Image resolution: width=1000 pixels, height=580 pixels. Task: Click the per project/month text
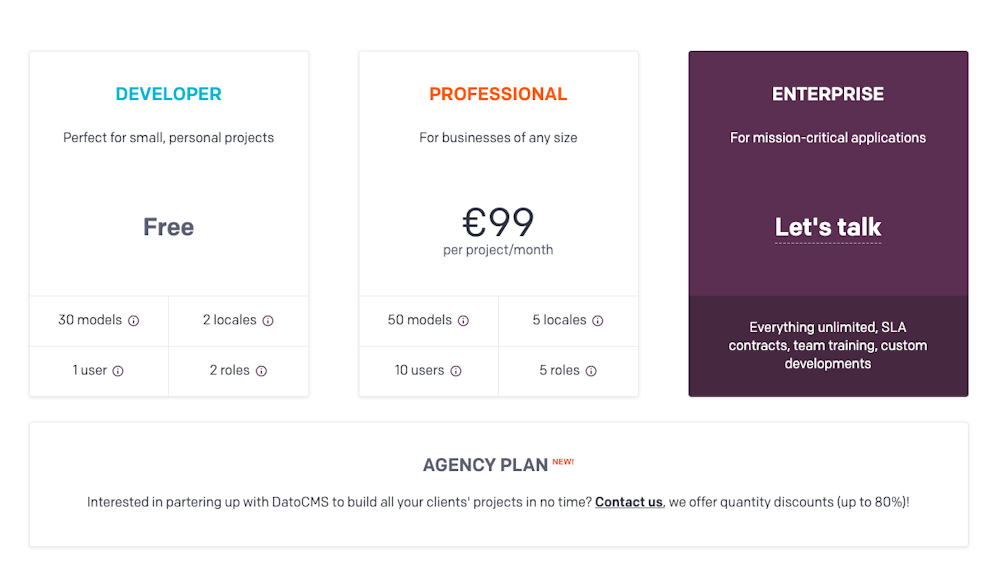click(498, 250)
